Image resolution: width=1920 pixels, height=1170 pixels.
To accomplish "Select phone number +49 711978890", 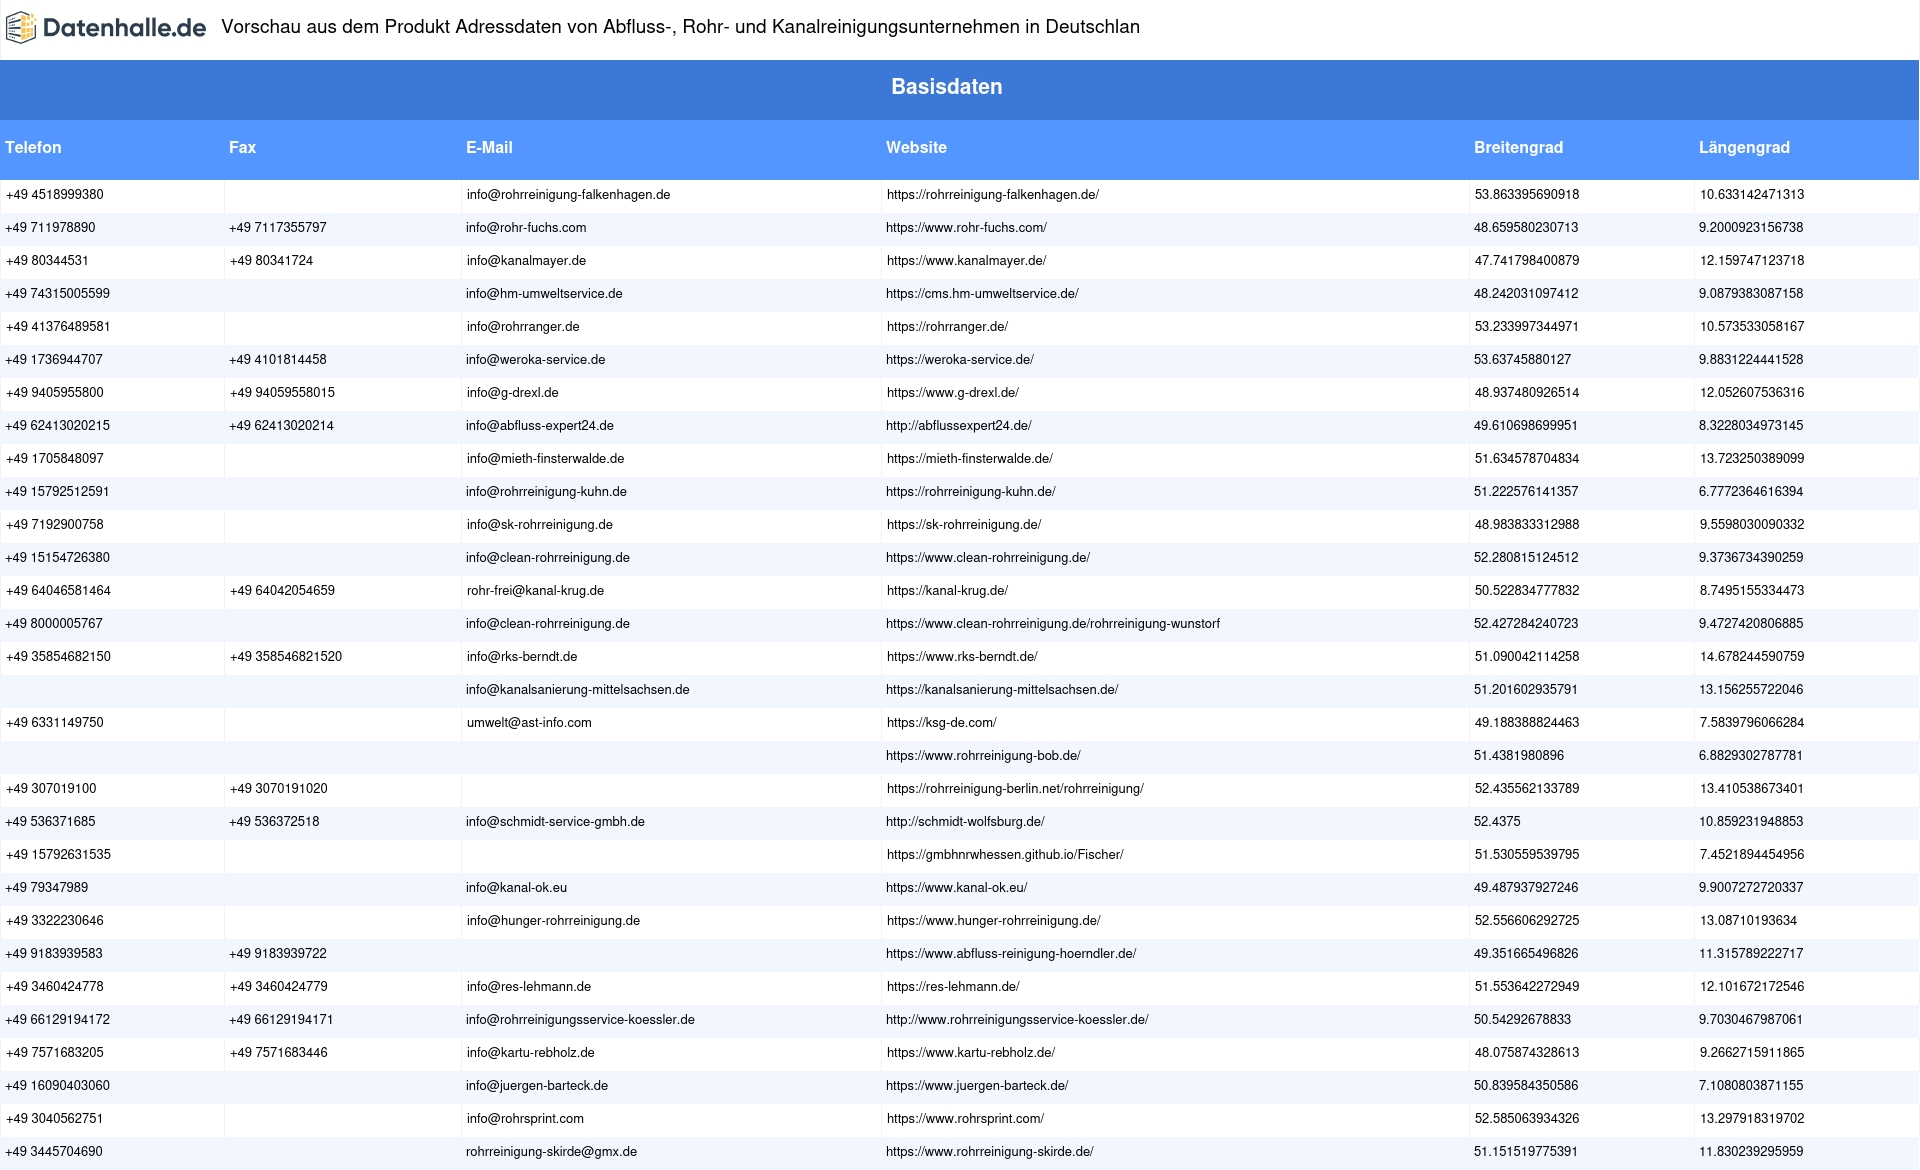I will (x=51, y=228).
